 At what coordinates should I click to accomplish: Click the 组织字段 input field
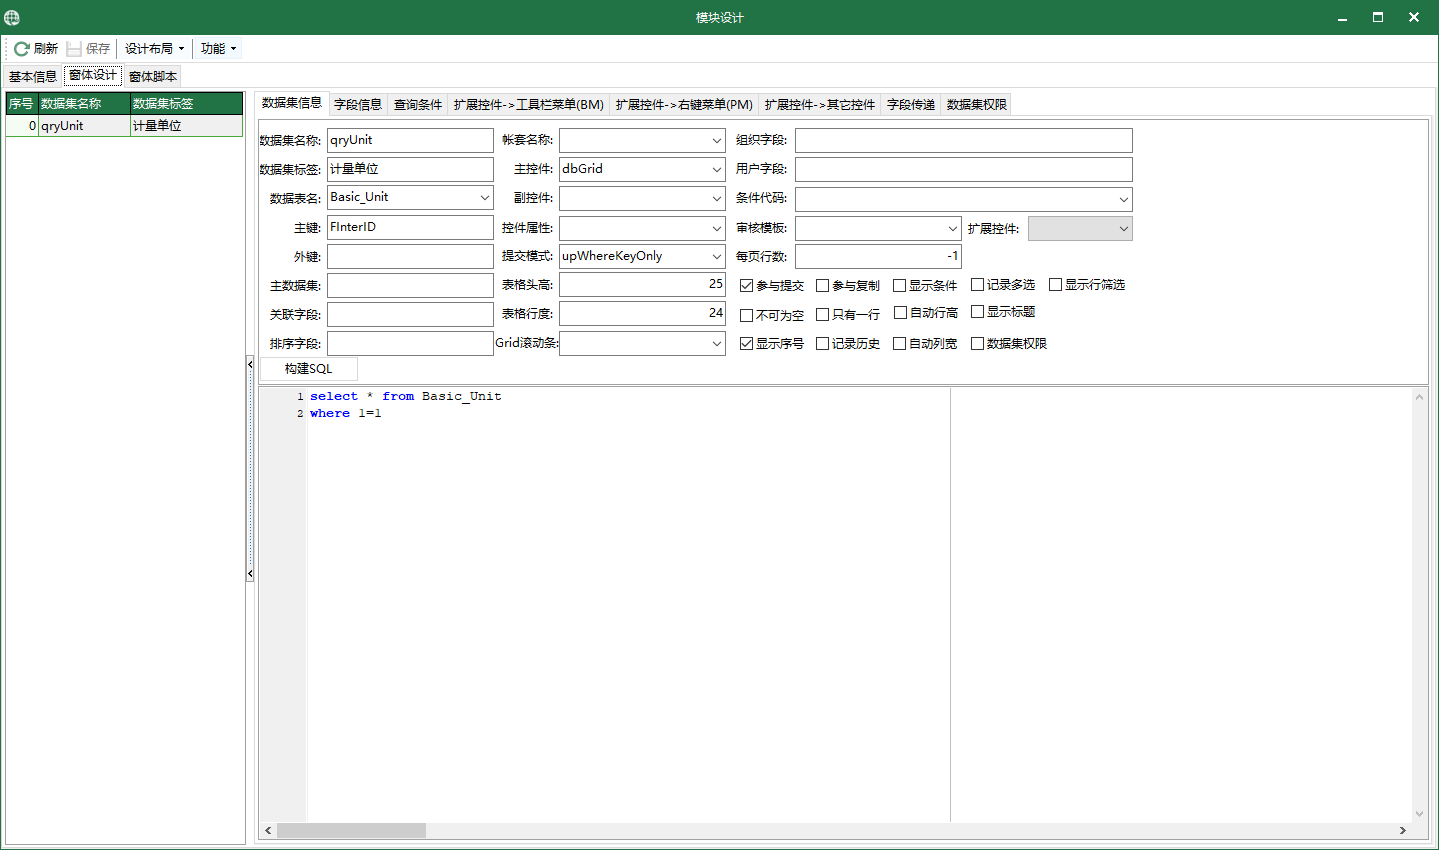(964, 140)
